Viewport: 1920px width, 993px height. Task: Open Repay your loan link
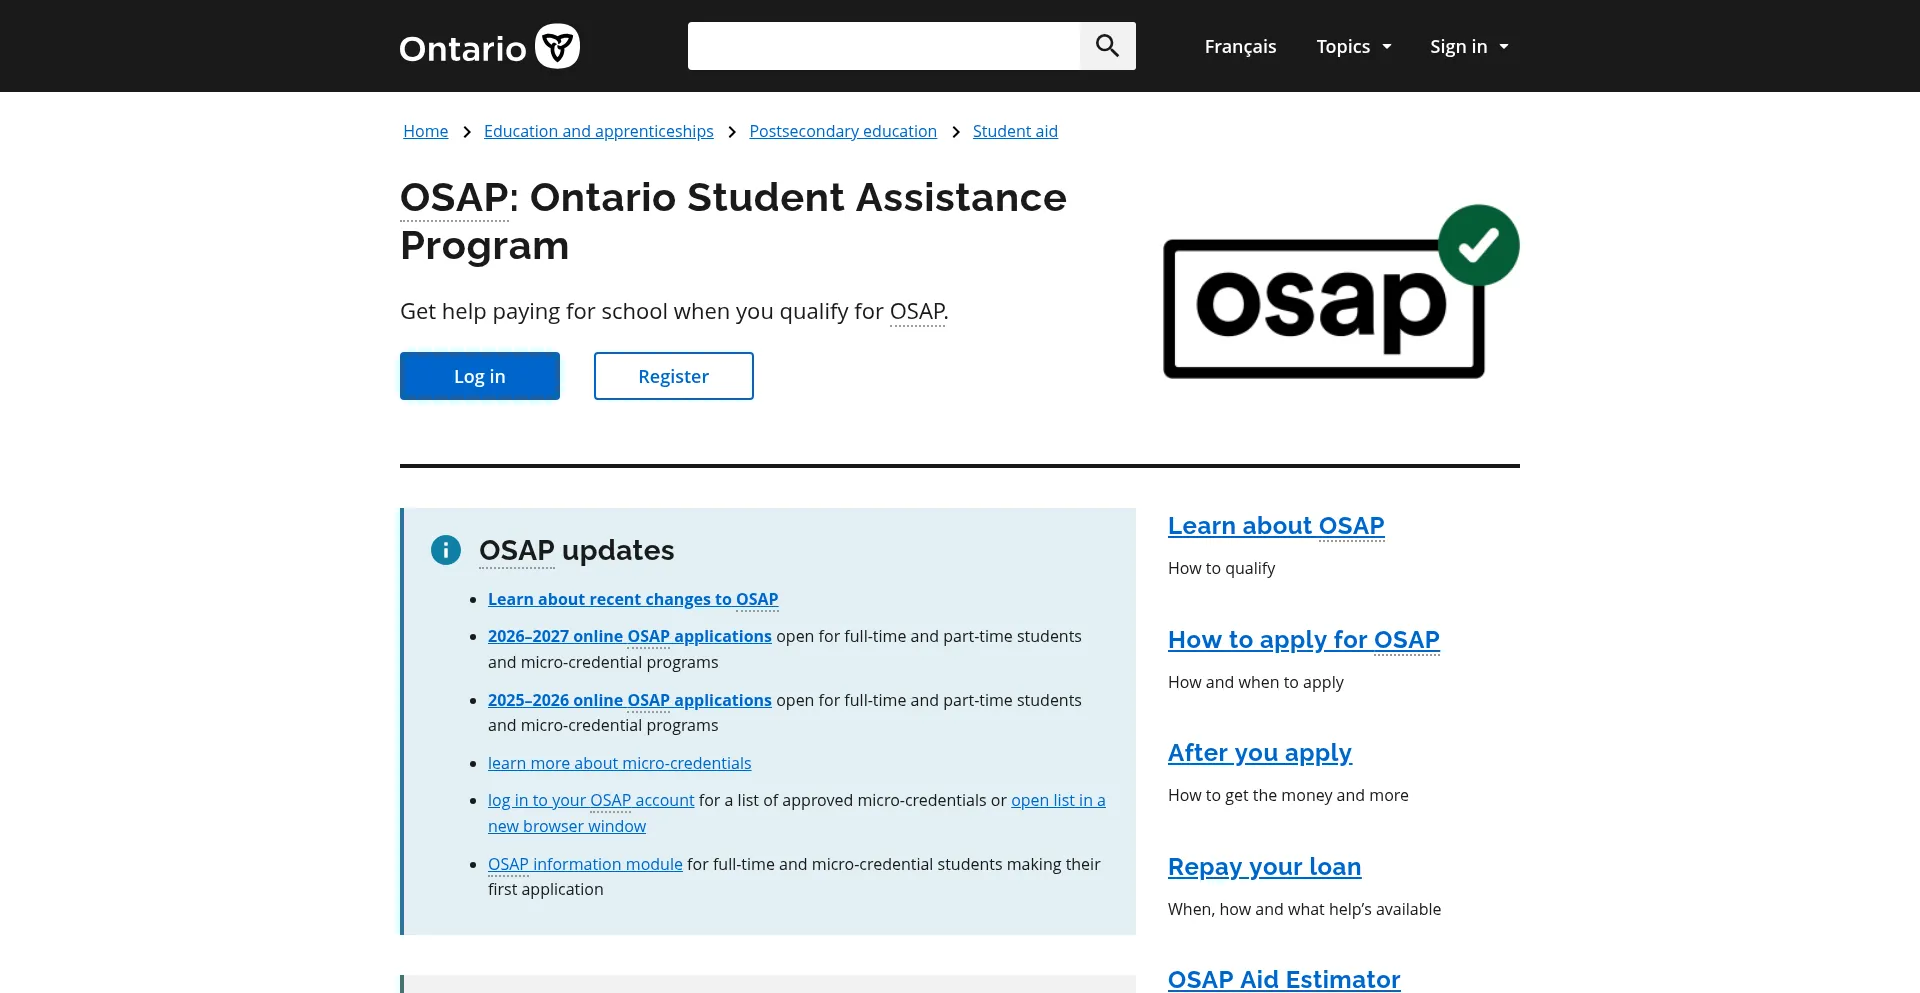tap(1264, 867)
